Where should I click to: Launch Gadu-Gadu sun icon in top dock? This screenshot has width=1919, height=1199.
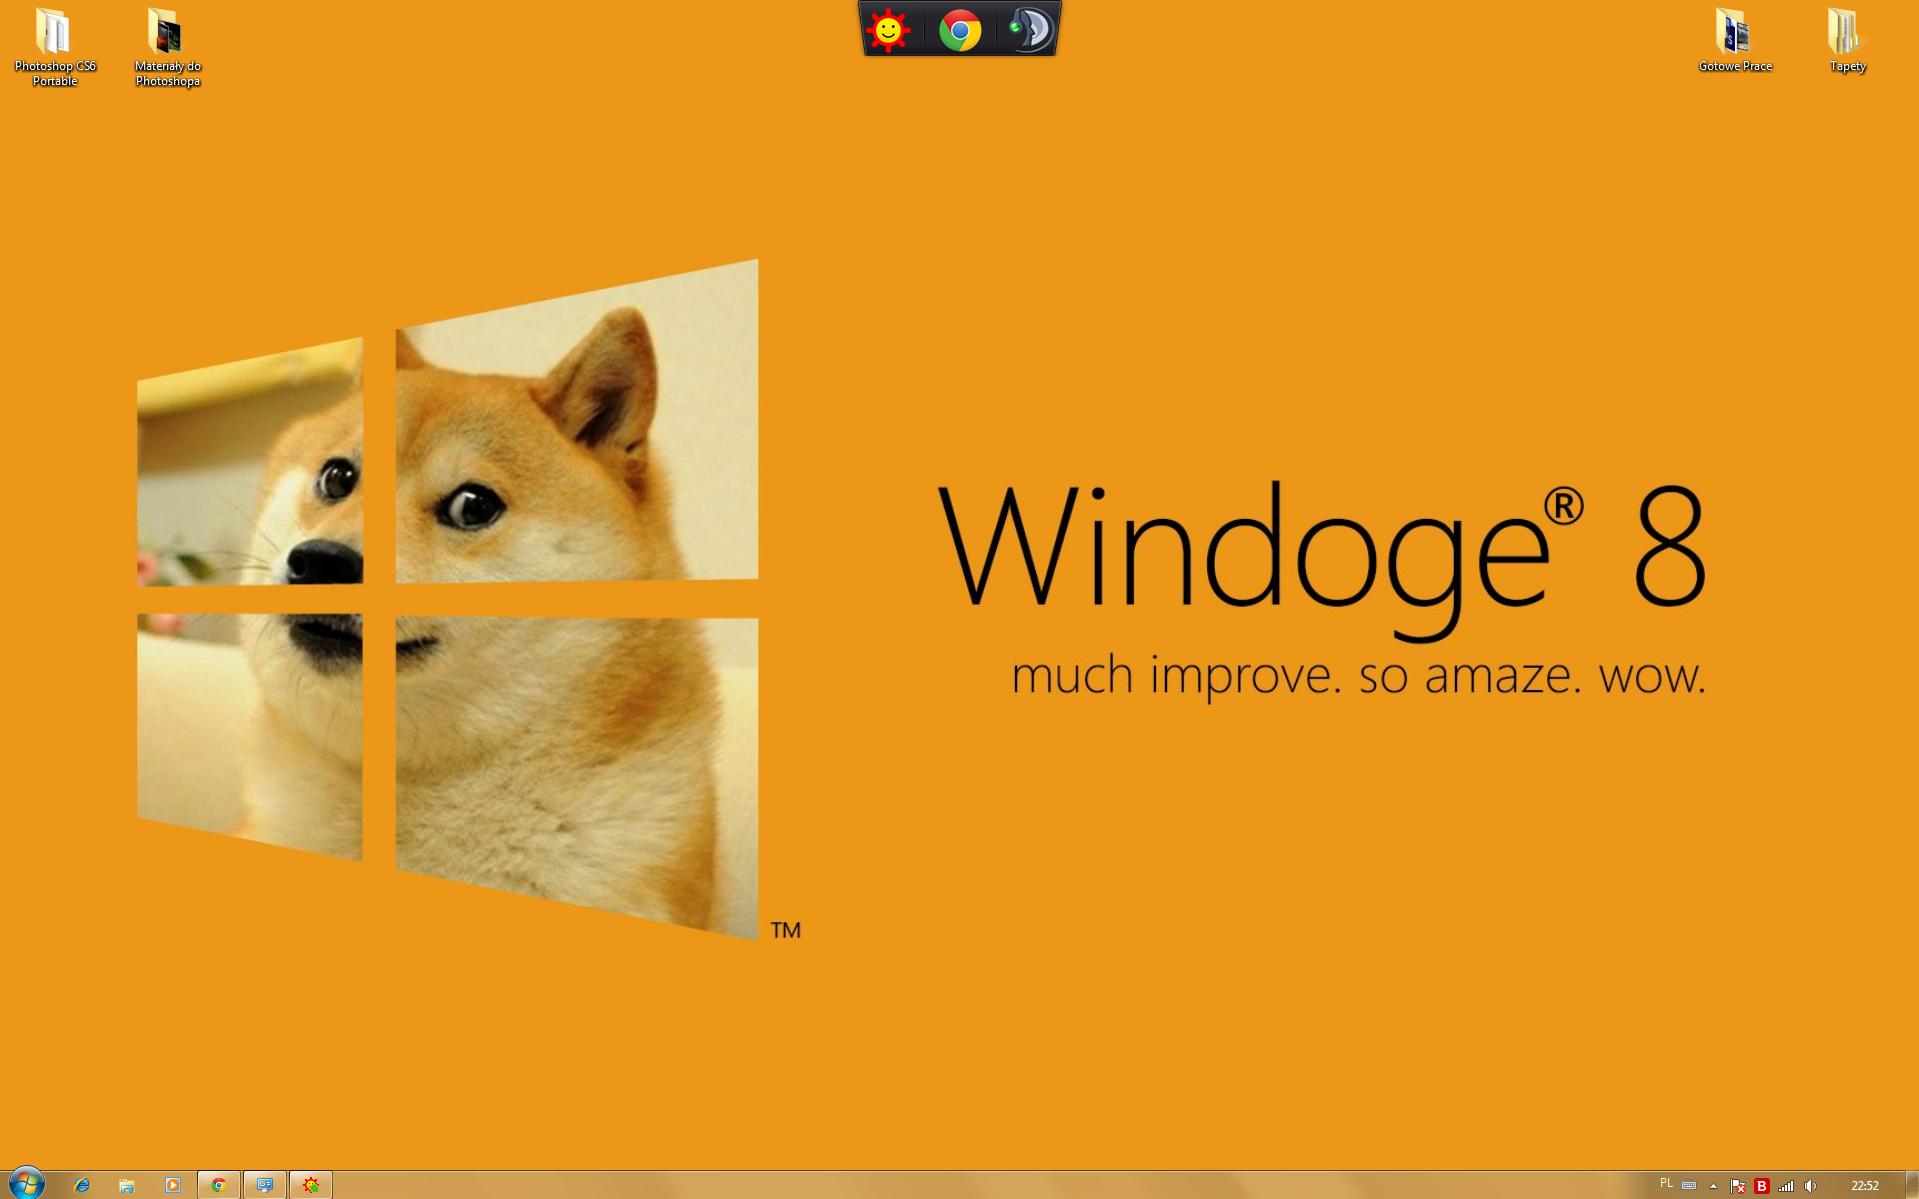[888, 30]
